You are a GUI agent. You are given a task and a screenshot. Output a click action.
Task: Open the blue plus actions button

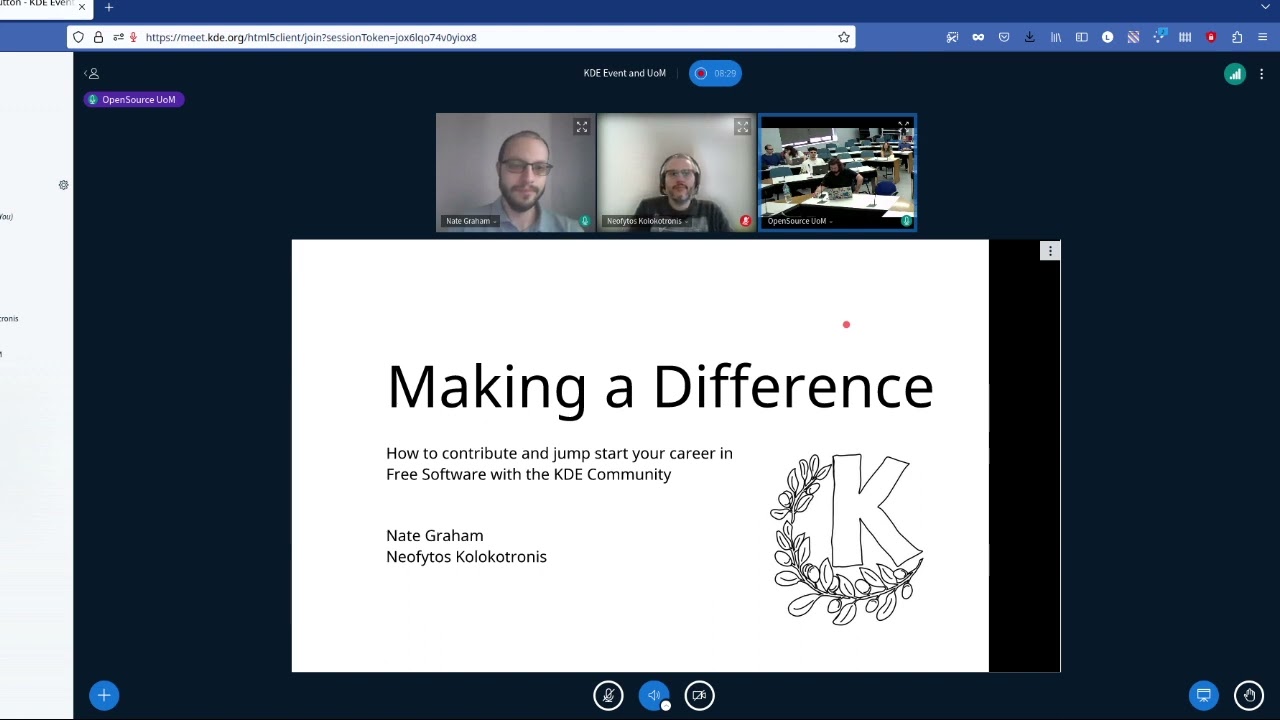pos(104,695)
